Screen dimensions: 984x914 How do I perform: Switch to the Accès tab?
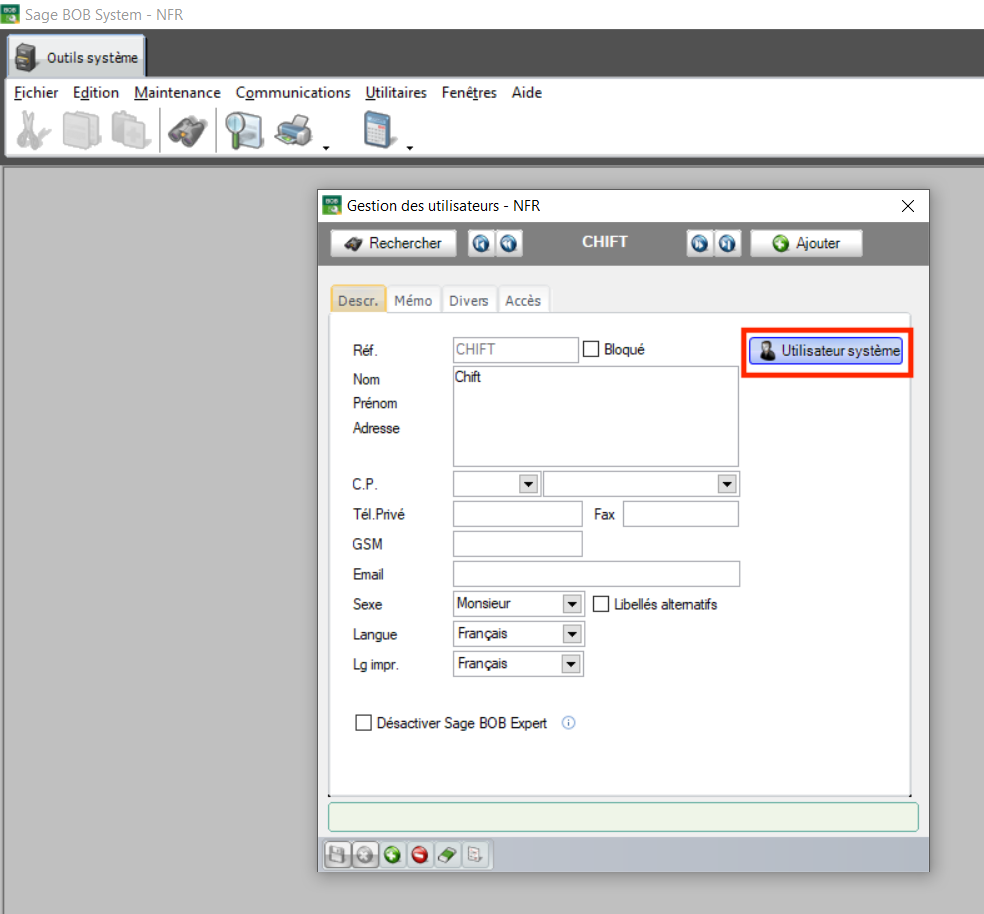pyautogui.click(x=522, y=300)
